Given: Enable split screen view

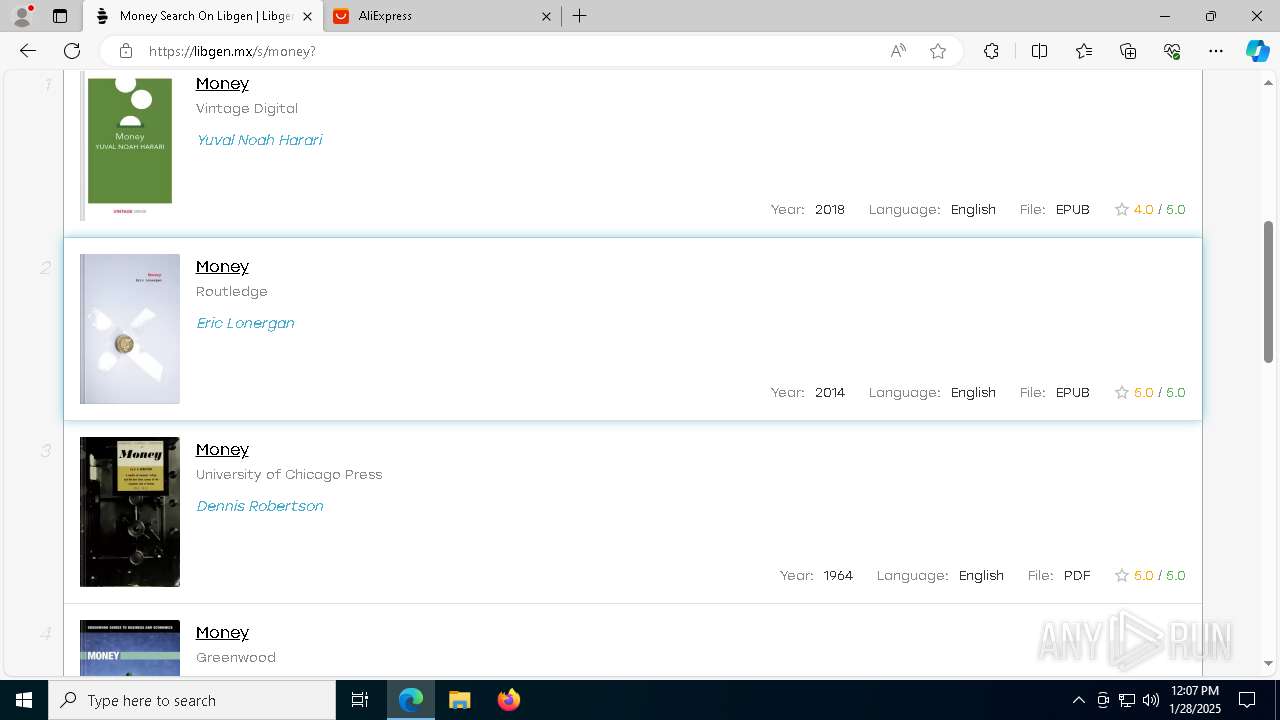Looking at the screenshot, I should 1039,51.
